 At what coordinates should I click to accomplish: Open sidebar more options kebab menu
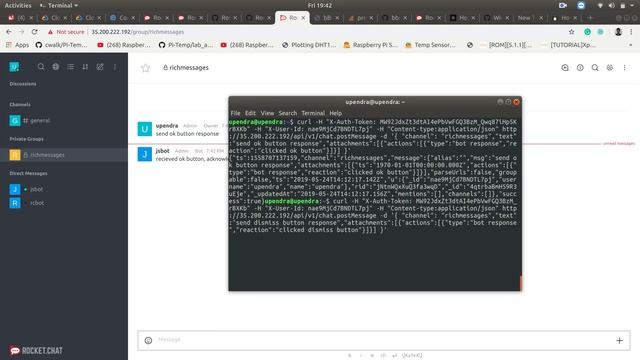115,67
